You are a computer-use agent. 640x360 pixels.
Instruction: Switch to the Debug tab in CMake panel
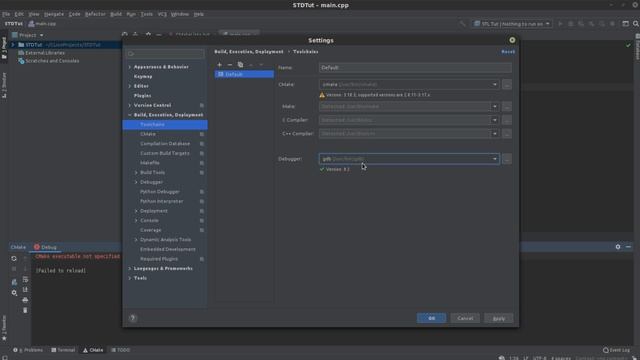tap(45, 247)
